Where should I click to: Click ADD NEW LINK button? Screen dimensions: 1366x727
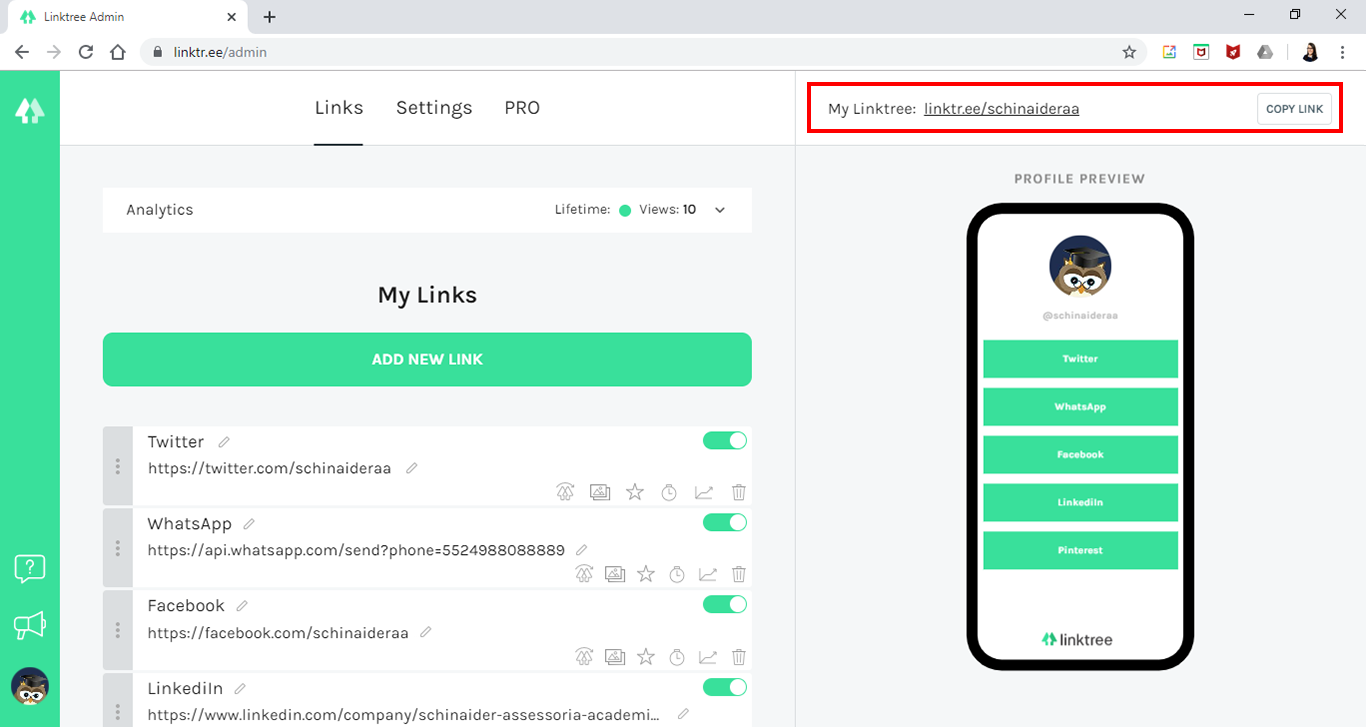pos(427,359)
